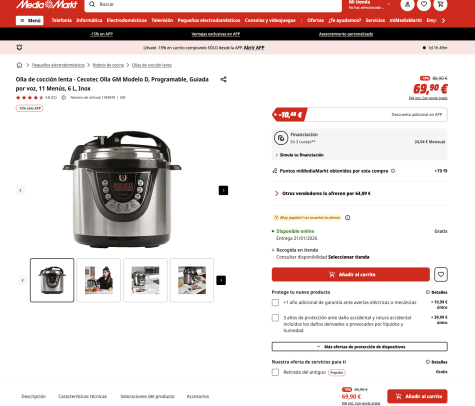Select the woman cooking thumbnail image
The height and width of the screenshot is (406, 475).
pyautogui.click(x=99, y=280)
